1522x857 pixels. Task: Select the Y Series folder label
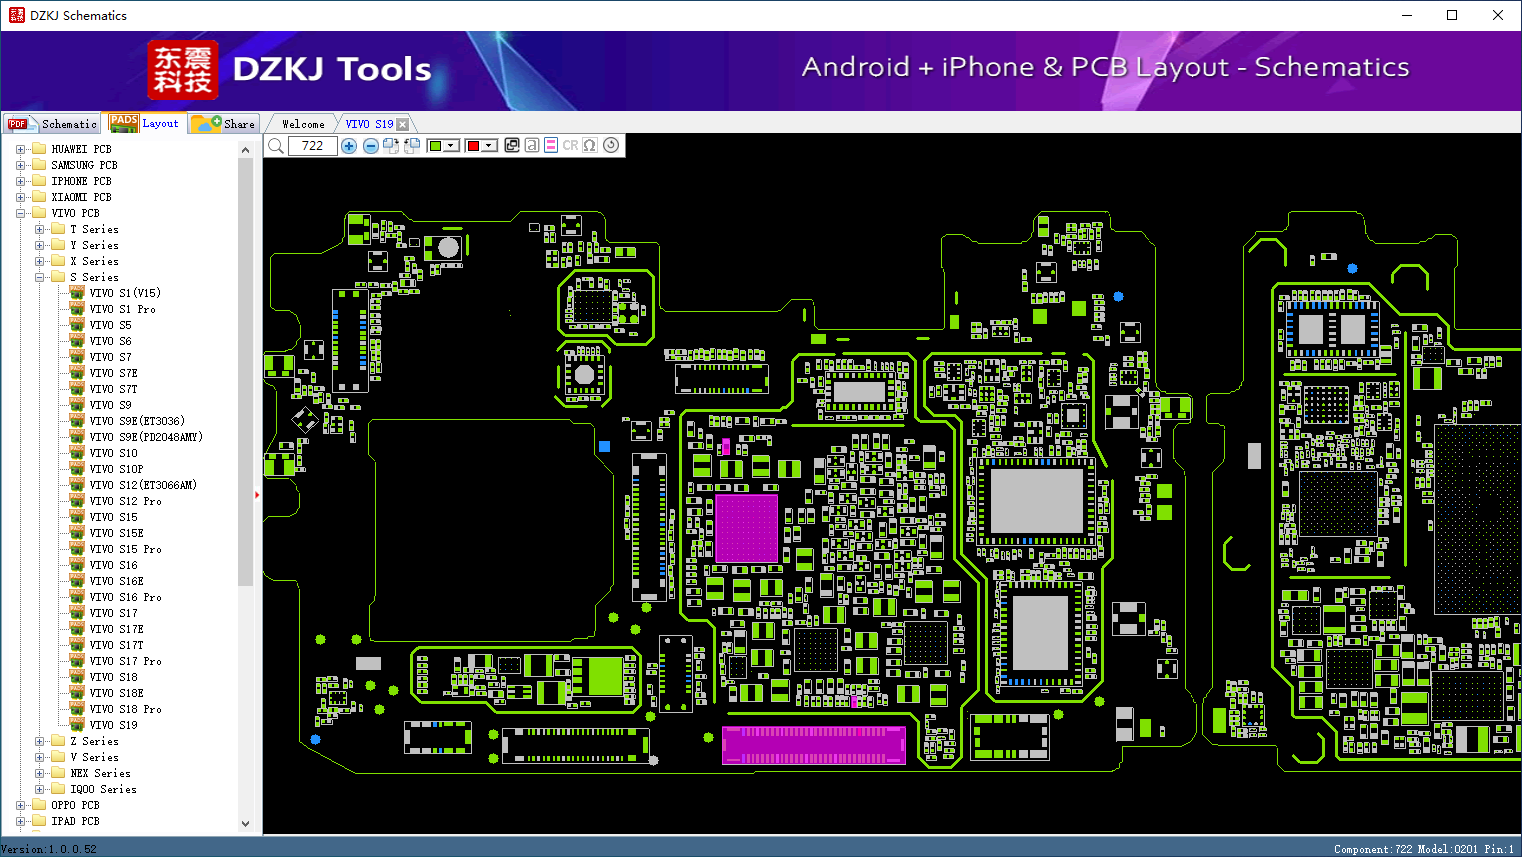coord(95,245)
